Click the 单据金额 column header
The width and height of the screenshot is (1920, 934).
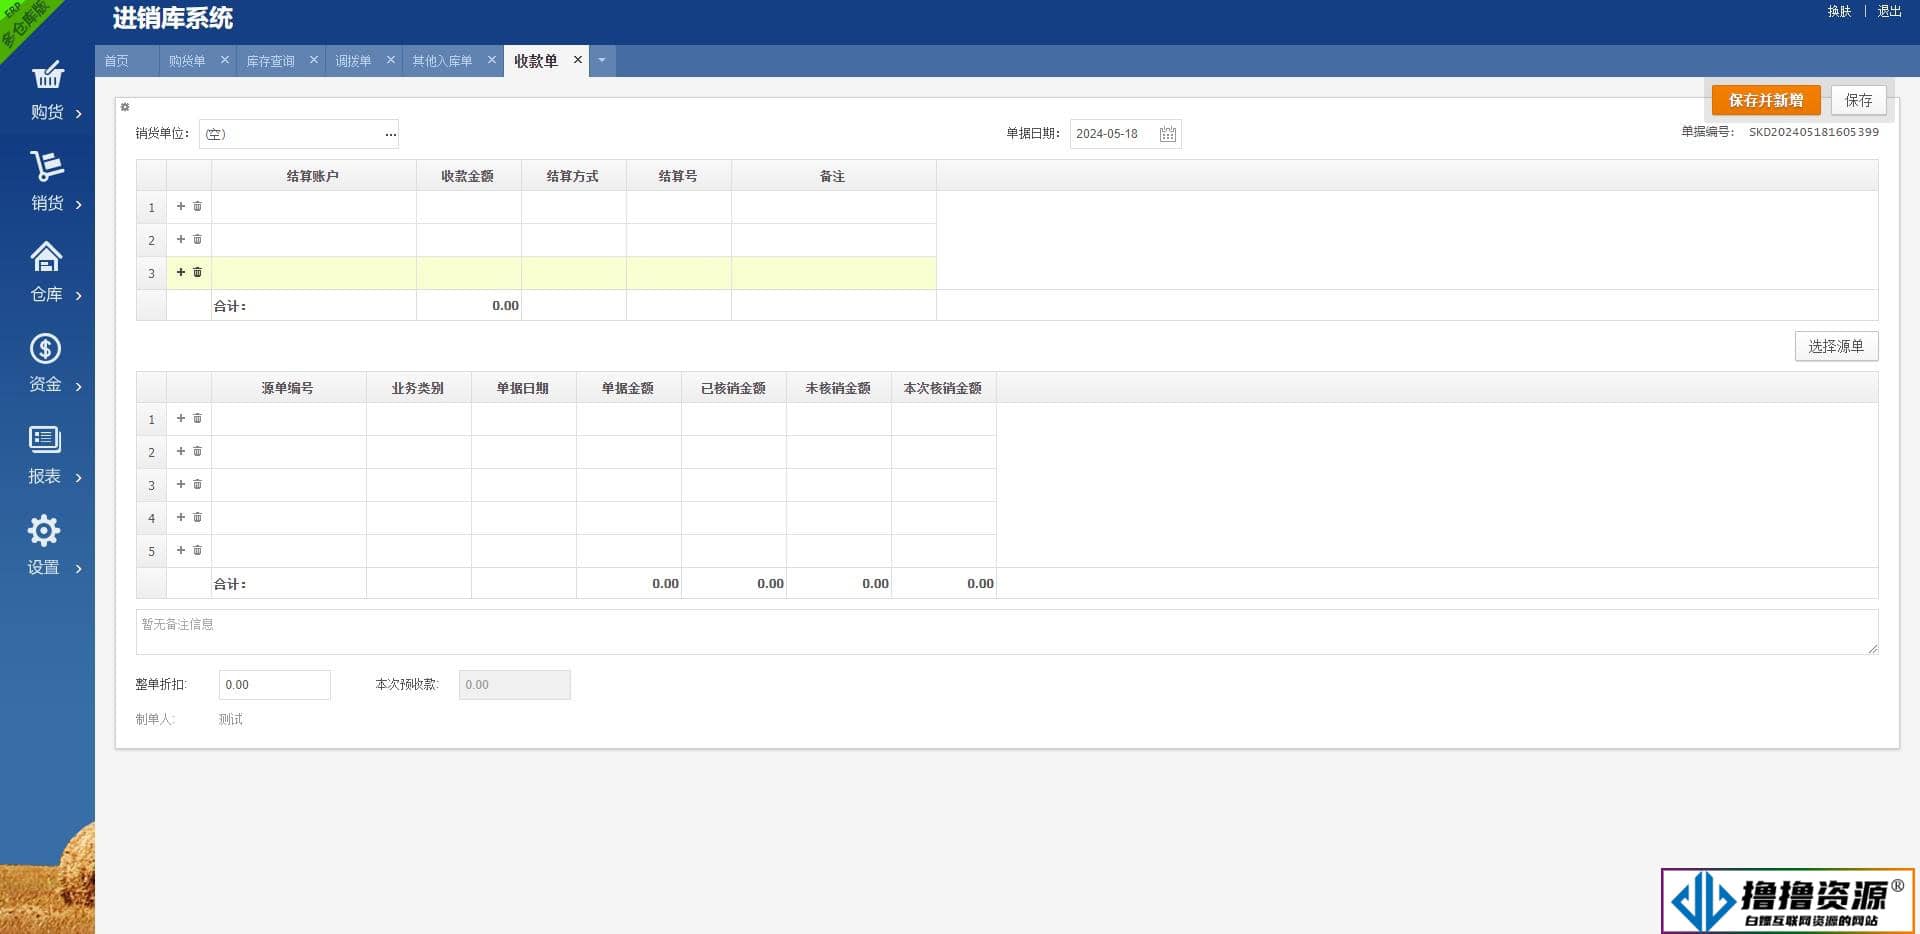(x=629, y=388)
